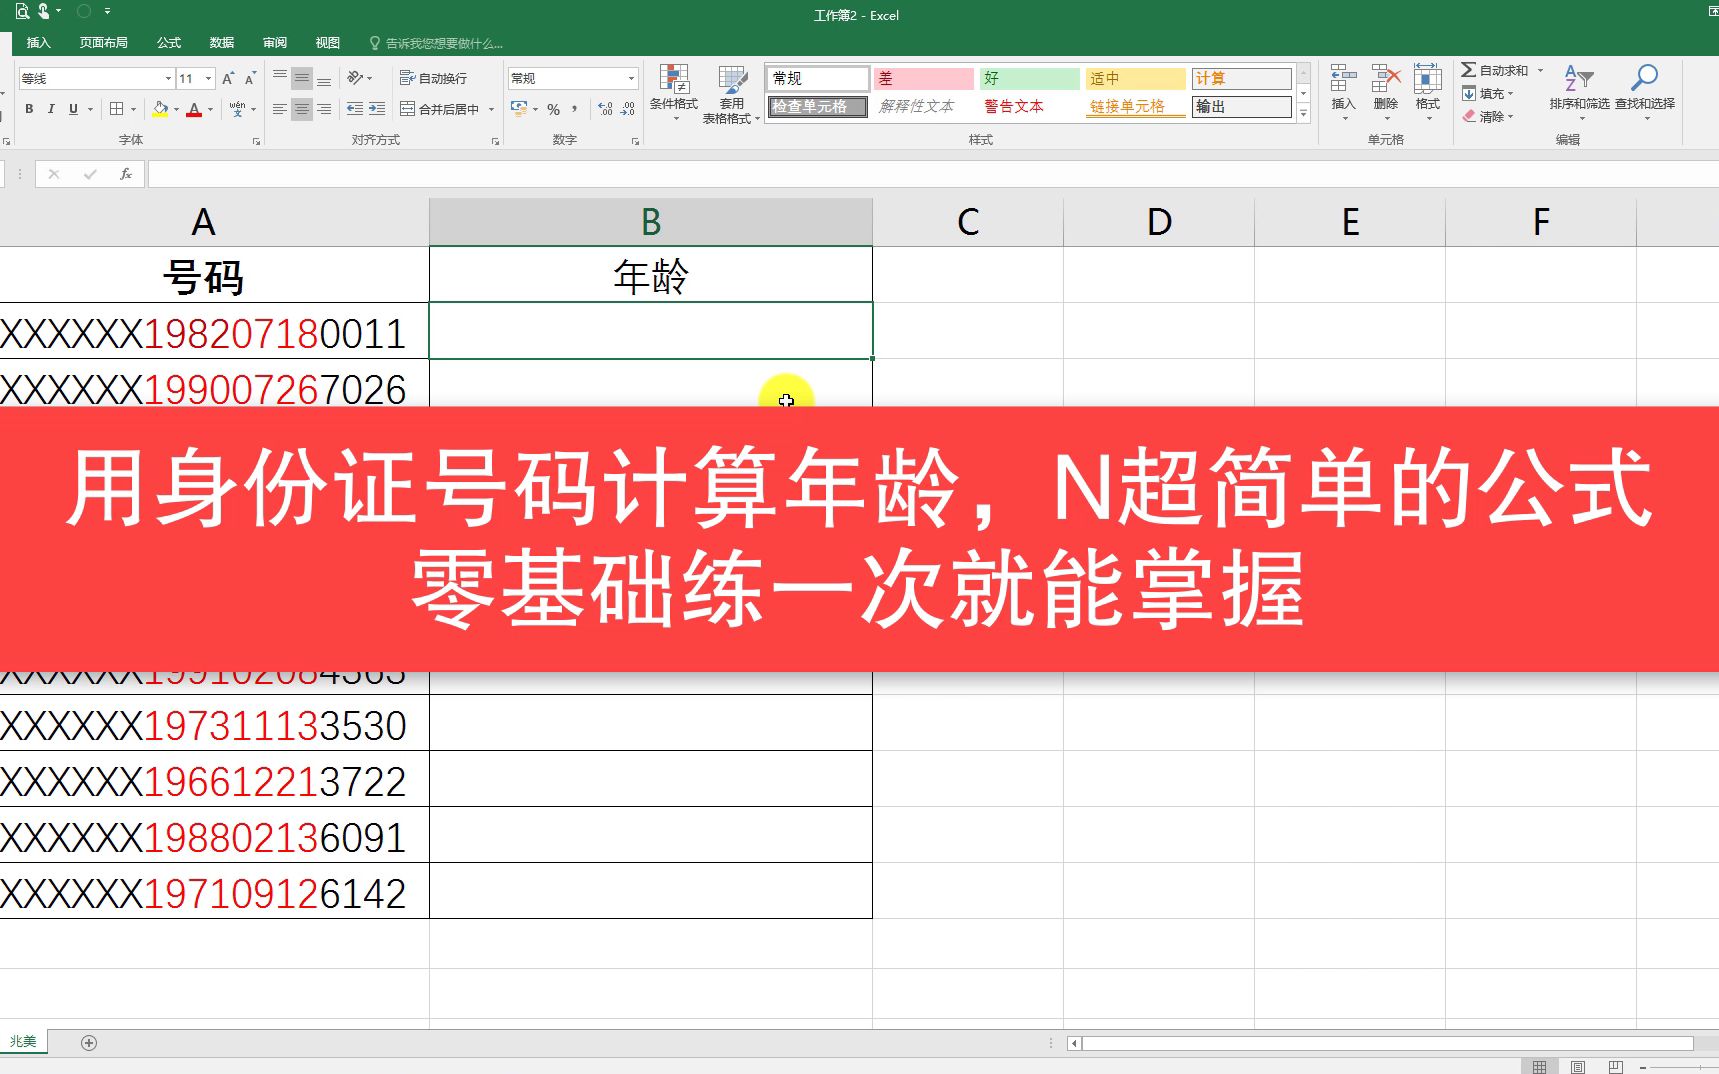This screenshot has height=1074, width=1719.
Task: Toggle underline formatting
Action: tap(73, 109)
